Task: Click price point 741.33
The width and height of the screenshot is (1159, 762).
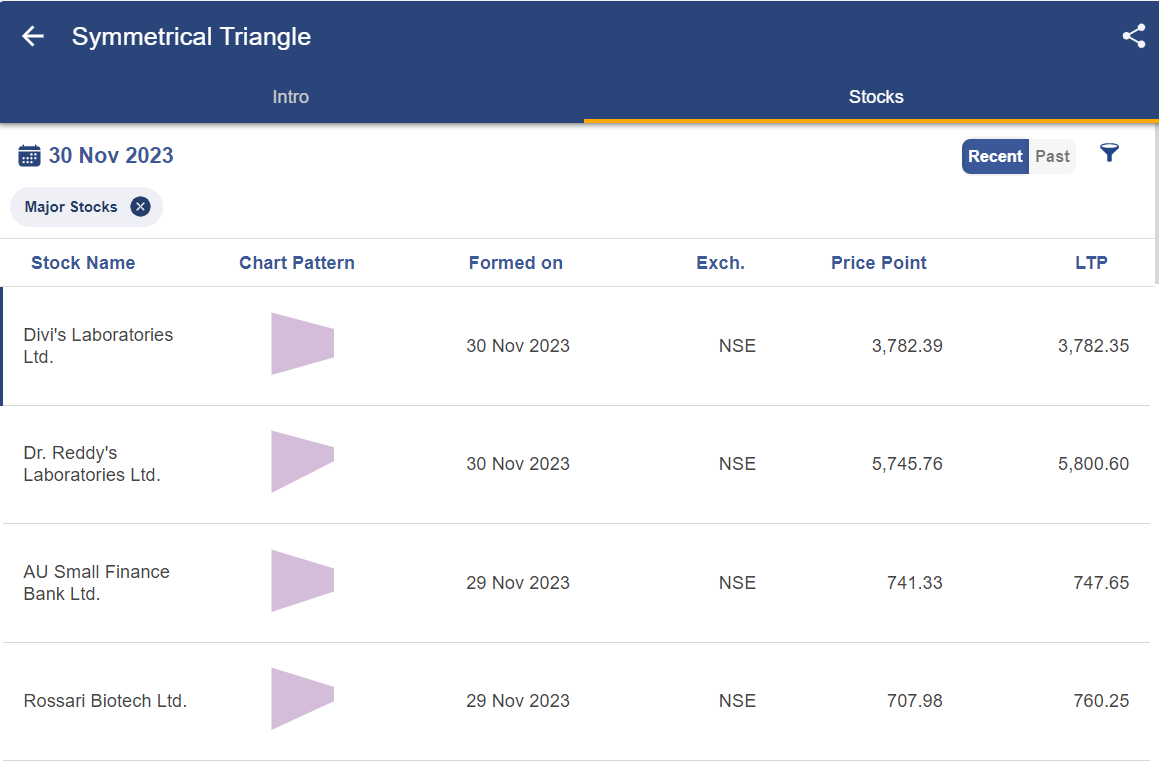Action: (x=914, y=583)
